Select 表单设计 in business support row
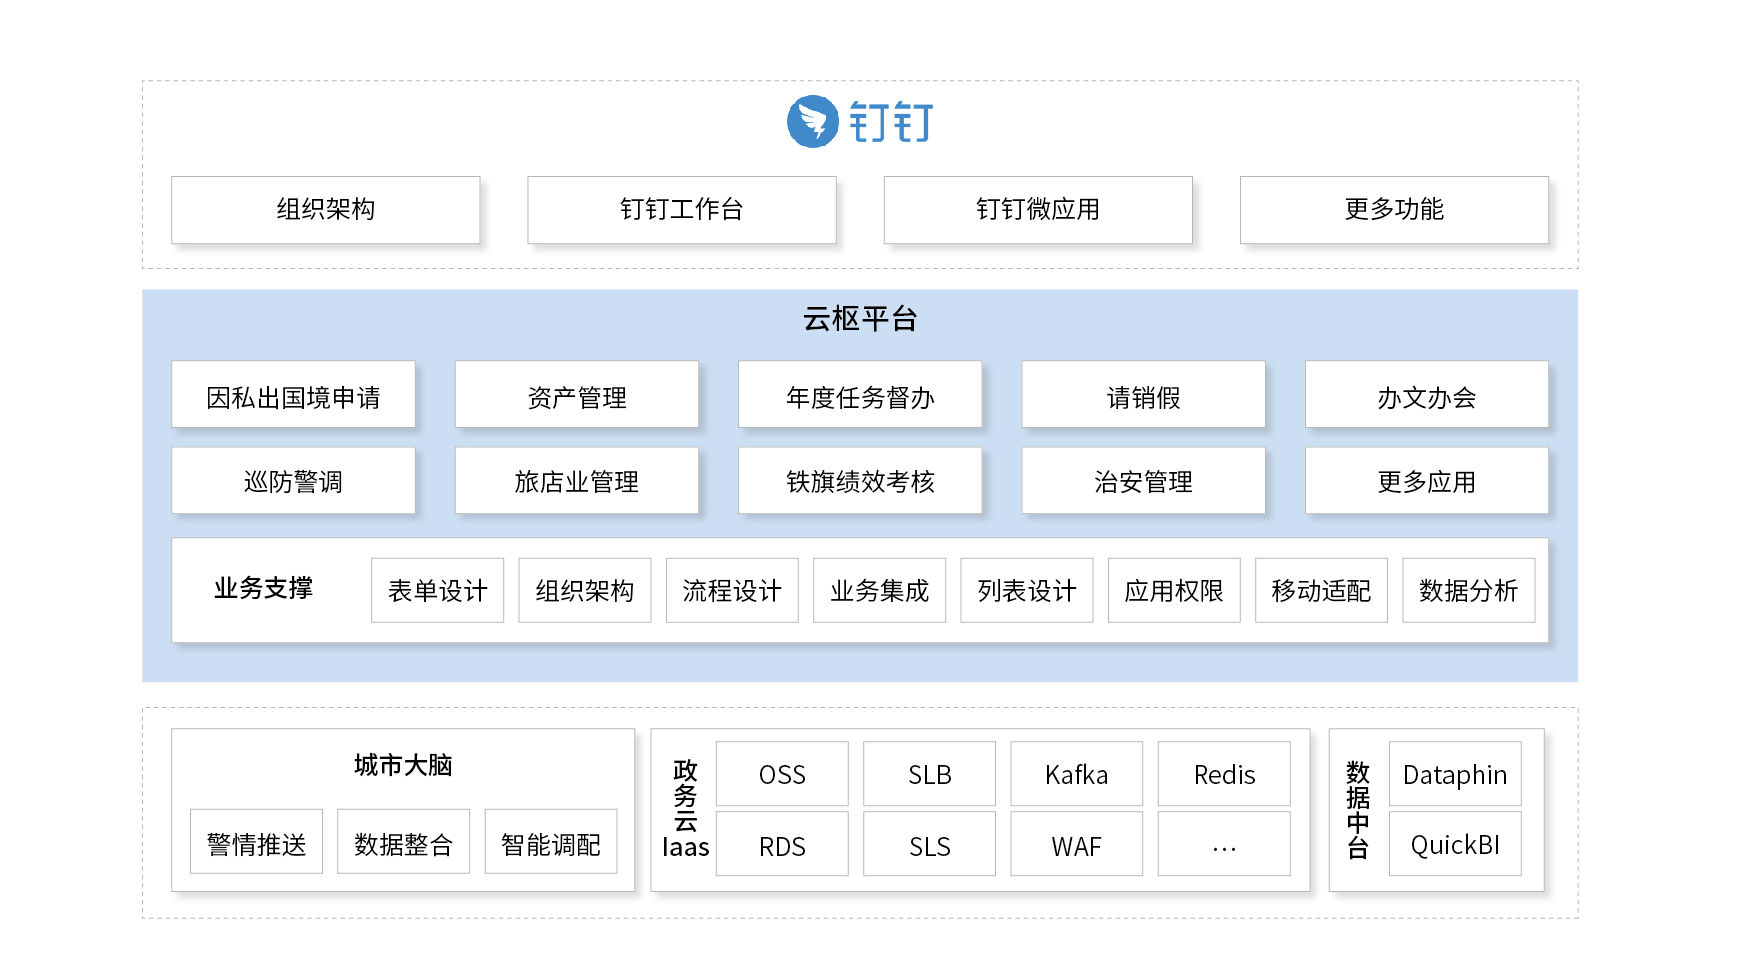 click(438, 590)
